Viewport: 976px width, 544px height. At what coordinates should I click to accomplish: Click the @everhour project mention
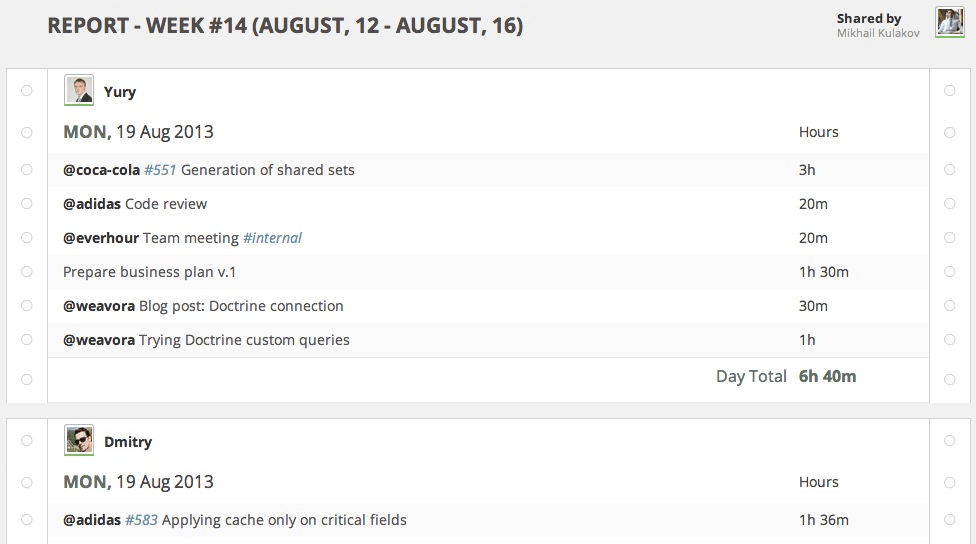click(x=101, y=238)
